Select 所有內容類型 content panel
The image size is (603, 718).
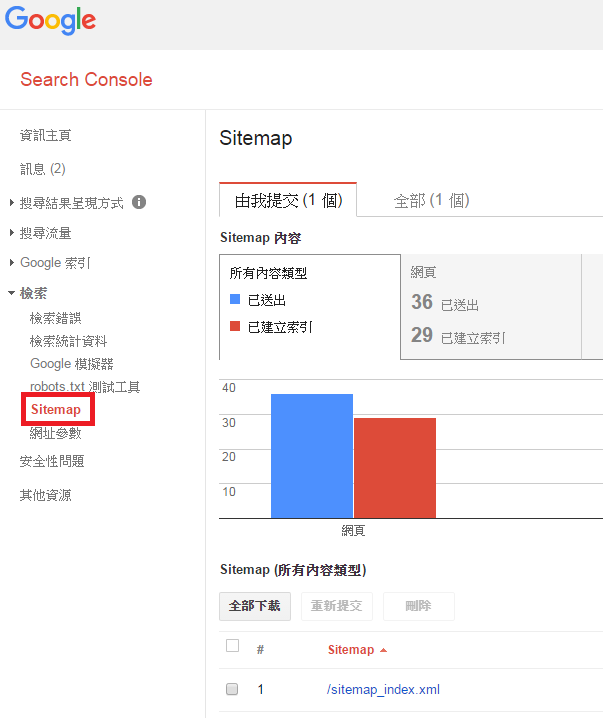(x=310, y=307)
